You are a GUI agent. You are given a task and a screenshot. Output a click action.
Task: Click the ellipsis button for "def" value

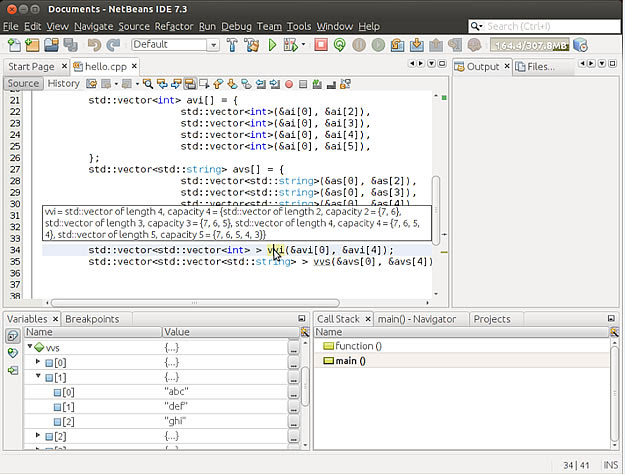coord(294,407)
